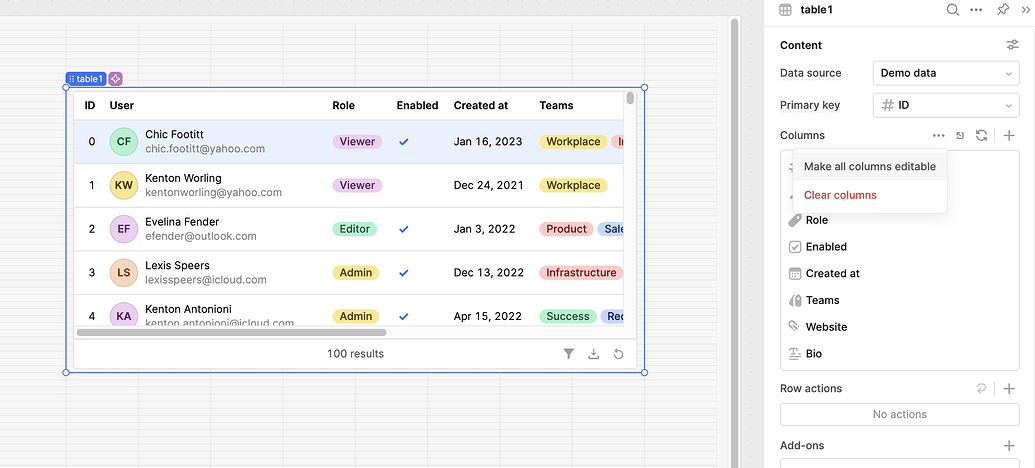
Task: Click the Editor role tag
Action: pyautogui.click(x=354, y=229)
